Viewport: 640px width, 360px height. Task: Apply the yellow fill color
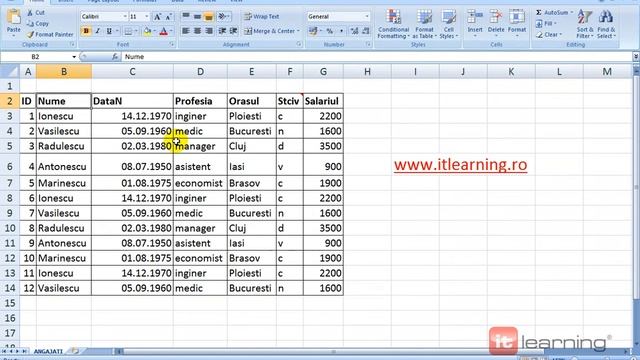point(147,31)
